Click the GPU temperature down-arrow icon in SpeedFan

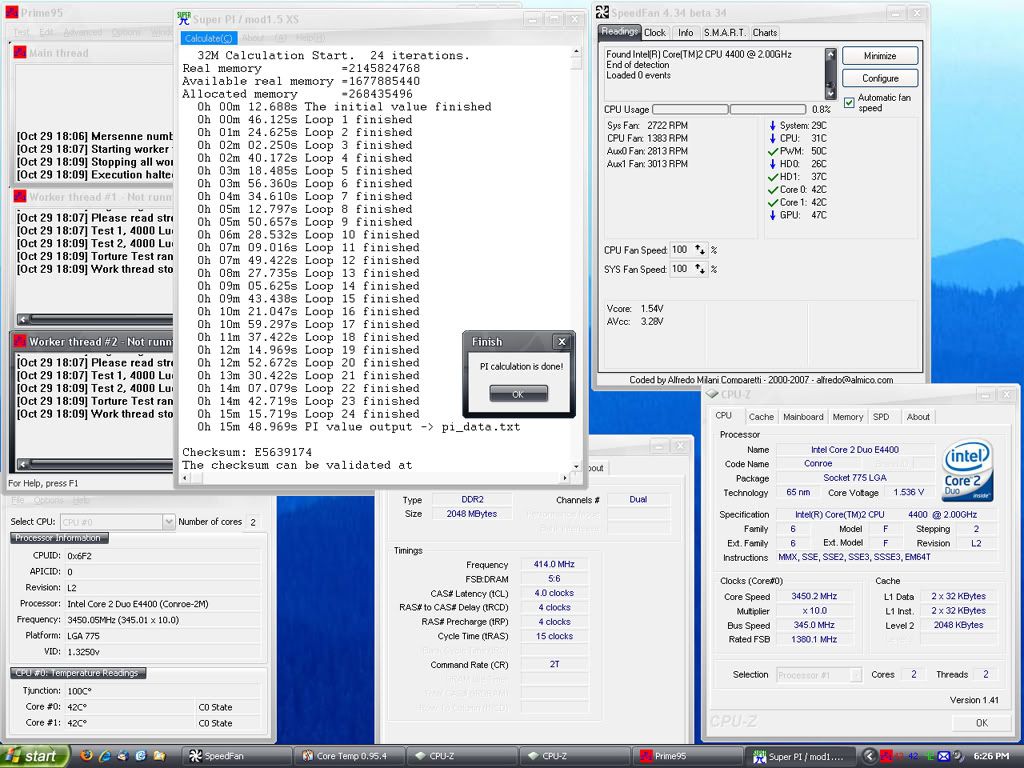pyautogui.click(x=773, y=215)
